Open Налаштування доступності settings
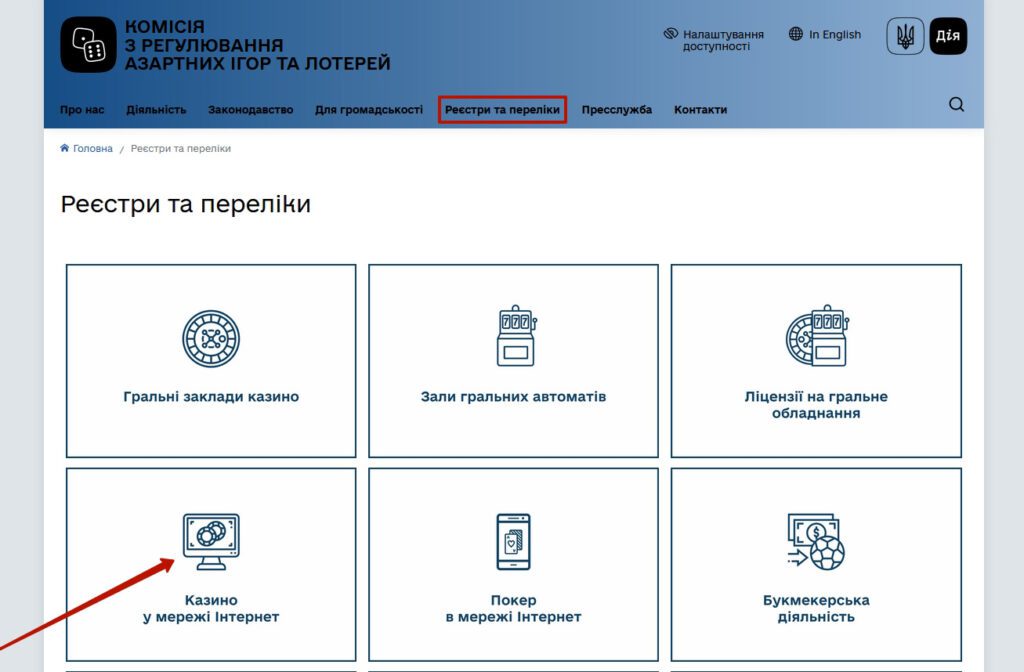1024x672 pixels. 723,40
